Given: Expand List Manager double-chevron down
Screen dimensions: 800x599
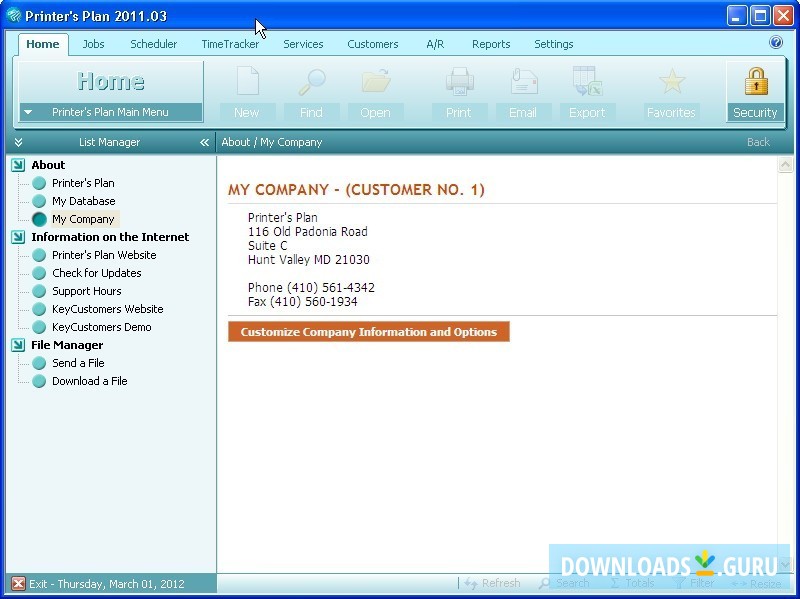Looking at the screenshot, I should click(18, 142).
